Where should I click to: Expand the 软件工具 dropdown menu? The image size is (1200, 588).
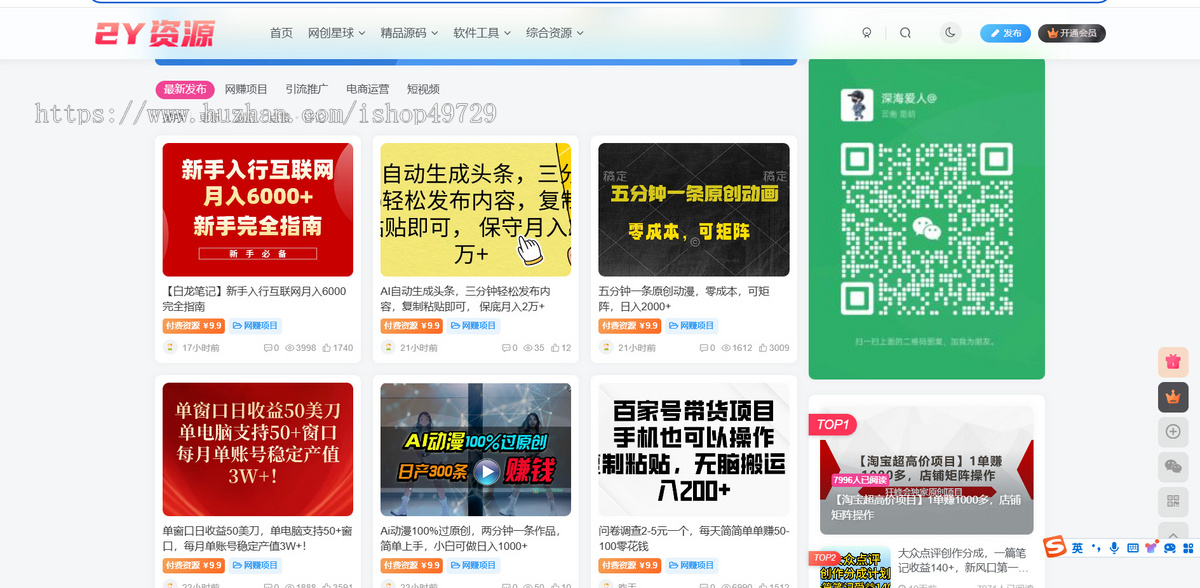point(482,33)
